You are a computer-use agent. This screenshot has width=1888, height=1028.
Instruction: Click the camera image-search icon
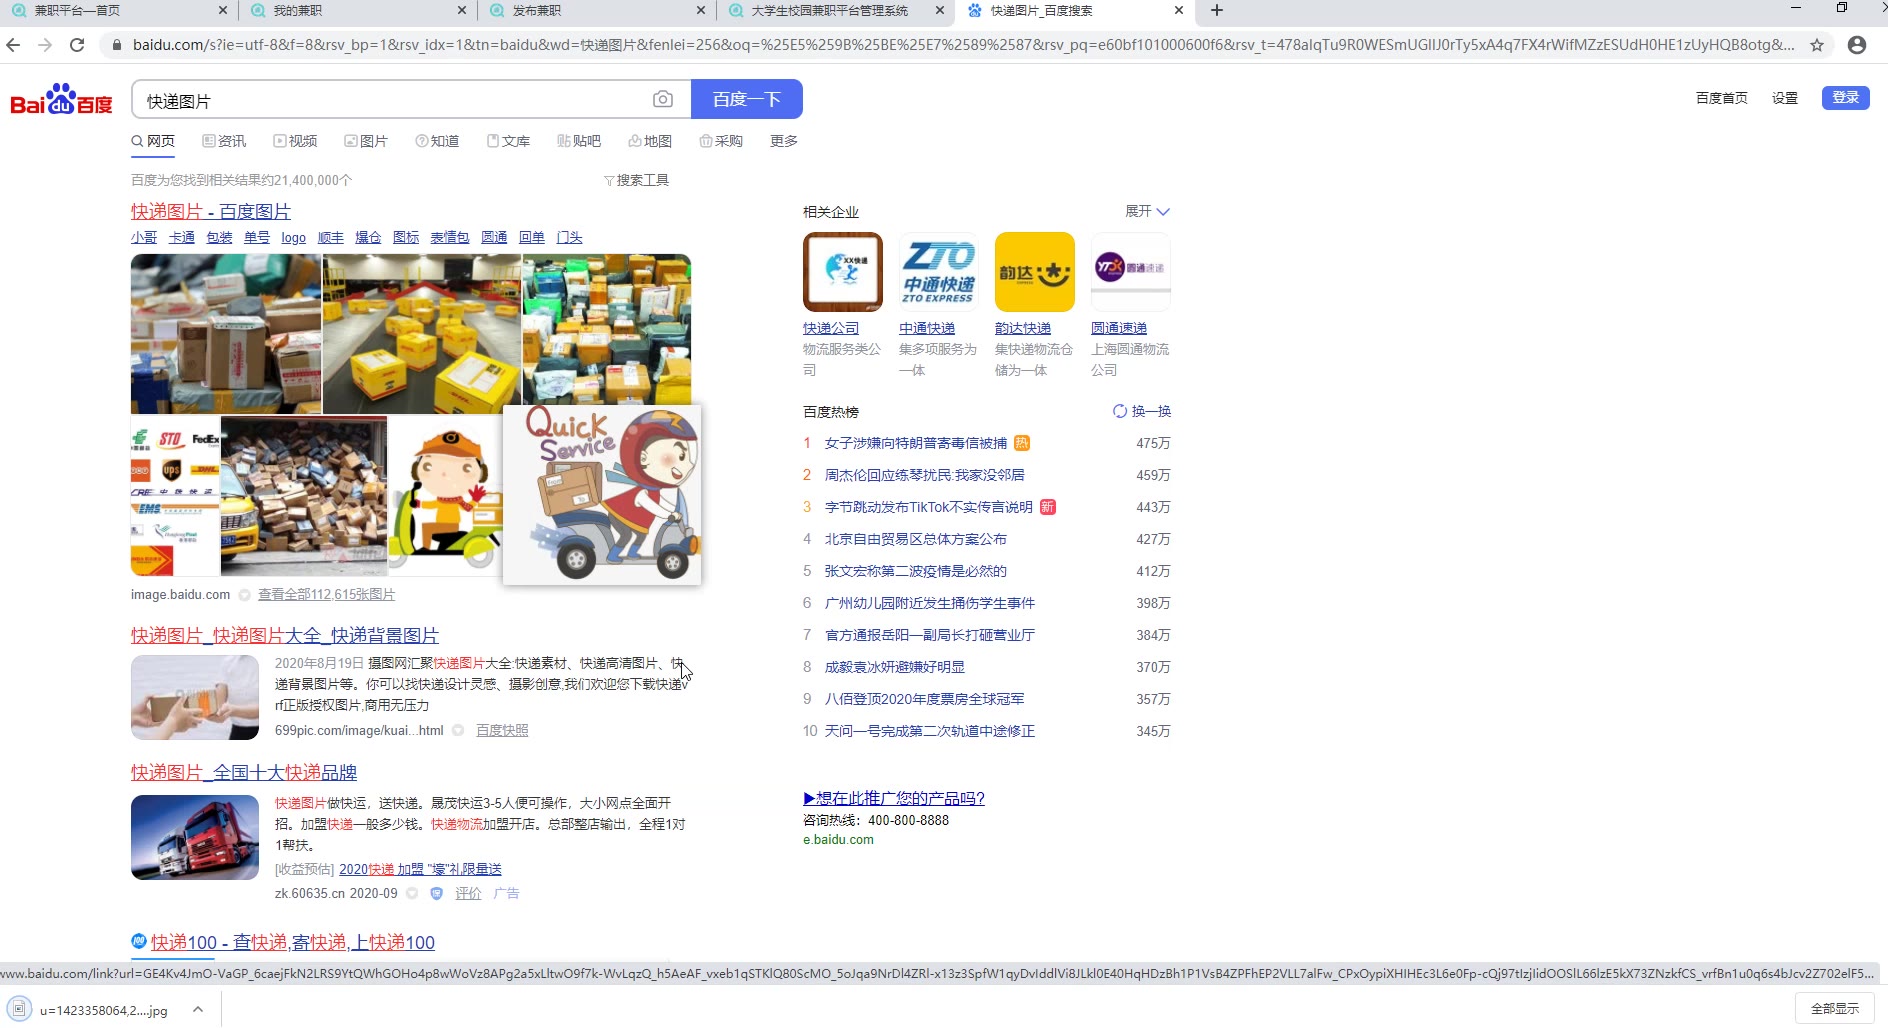pos(662,99)
